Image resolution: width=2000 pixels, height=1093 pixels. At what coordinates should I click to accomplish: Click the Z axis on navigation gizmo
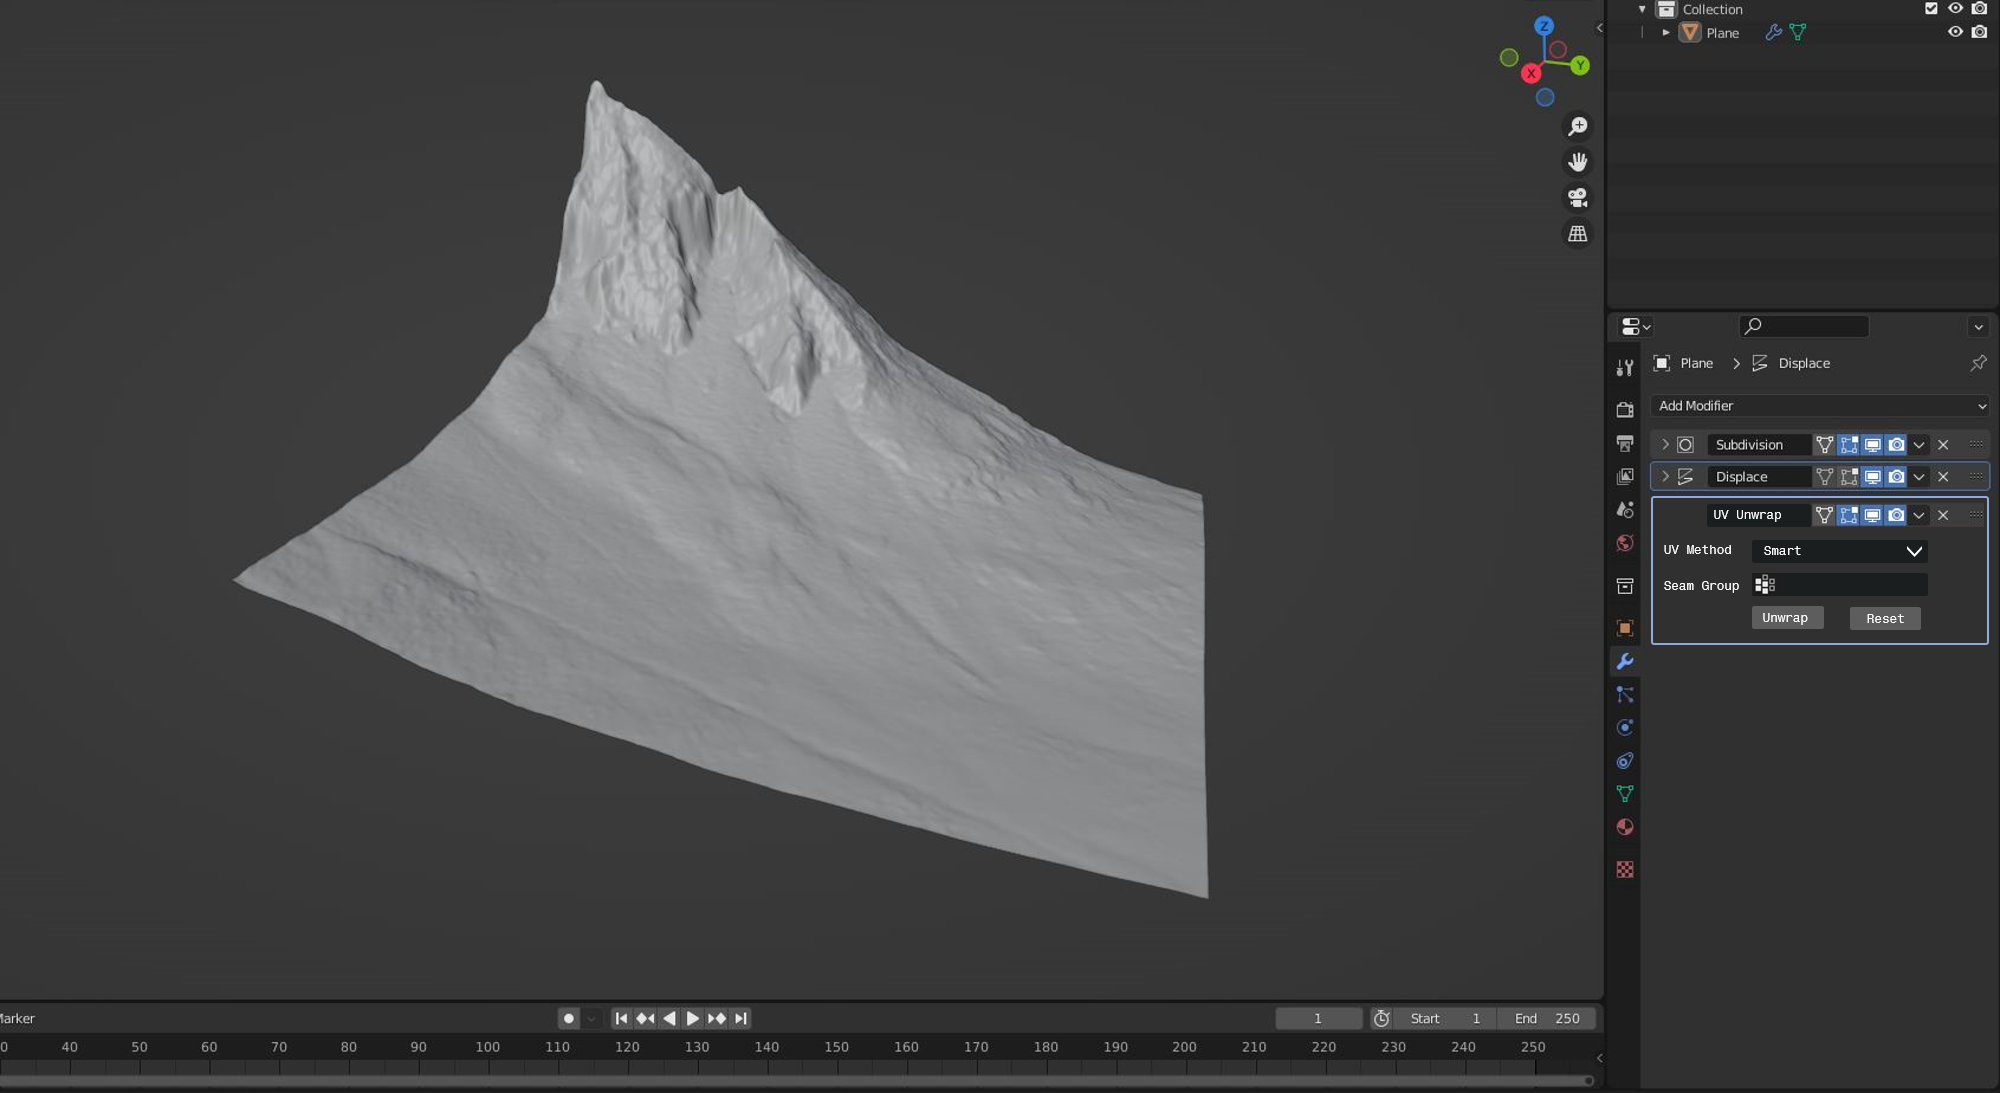click(x=1544, y=26)
